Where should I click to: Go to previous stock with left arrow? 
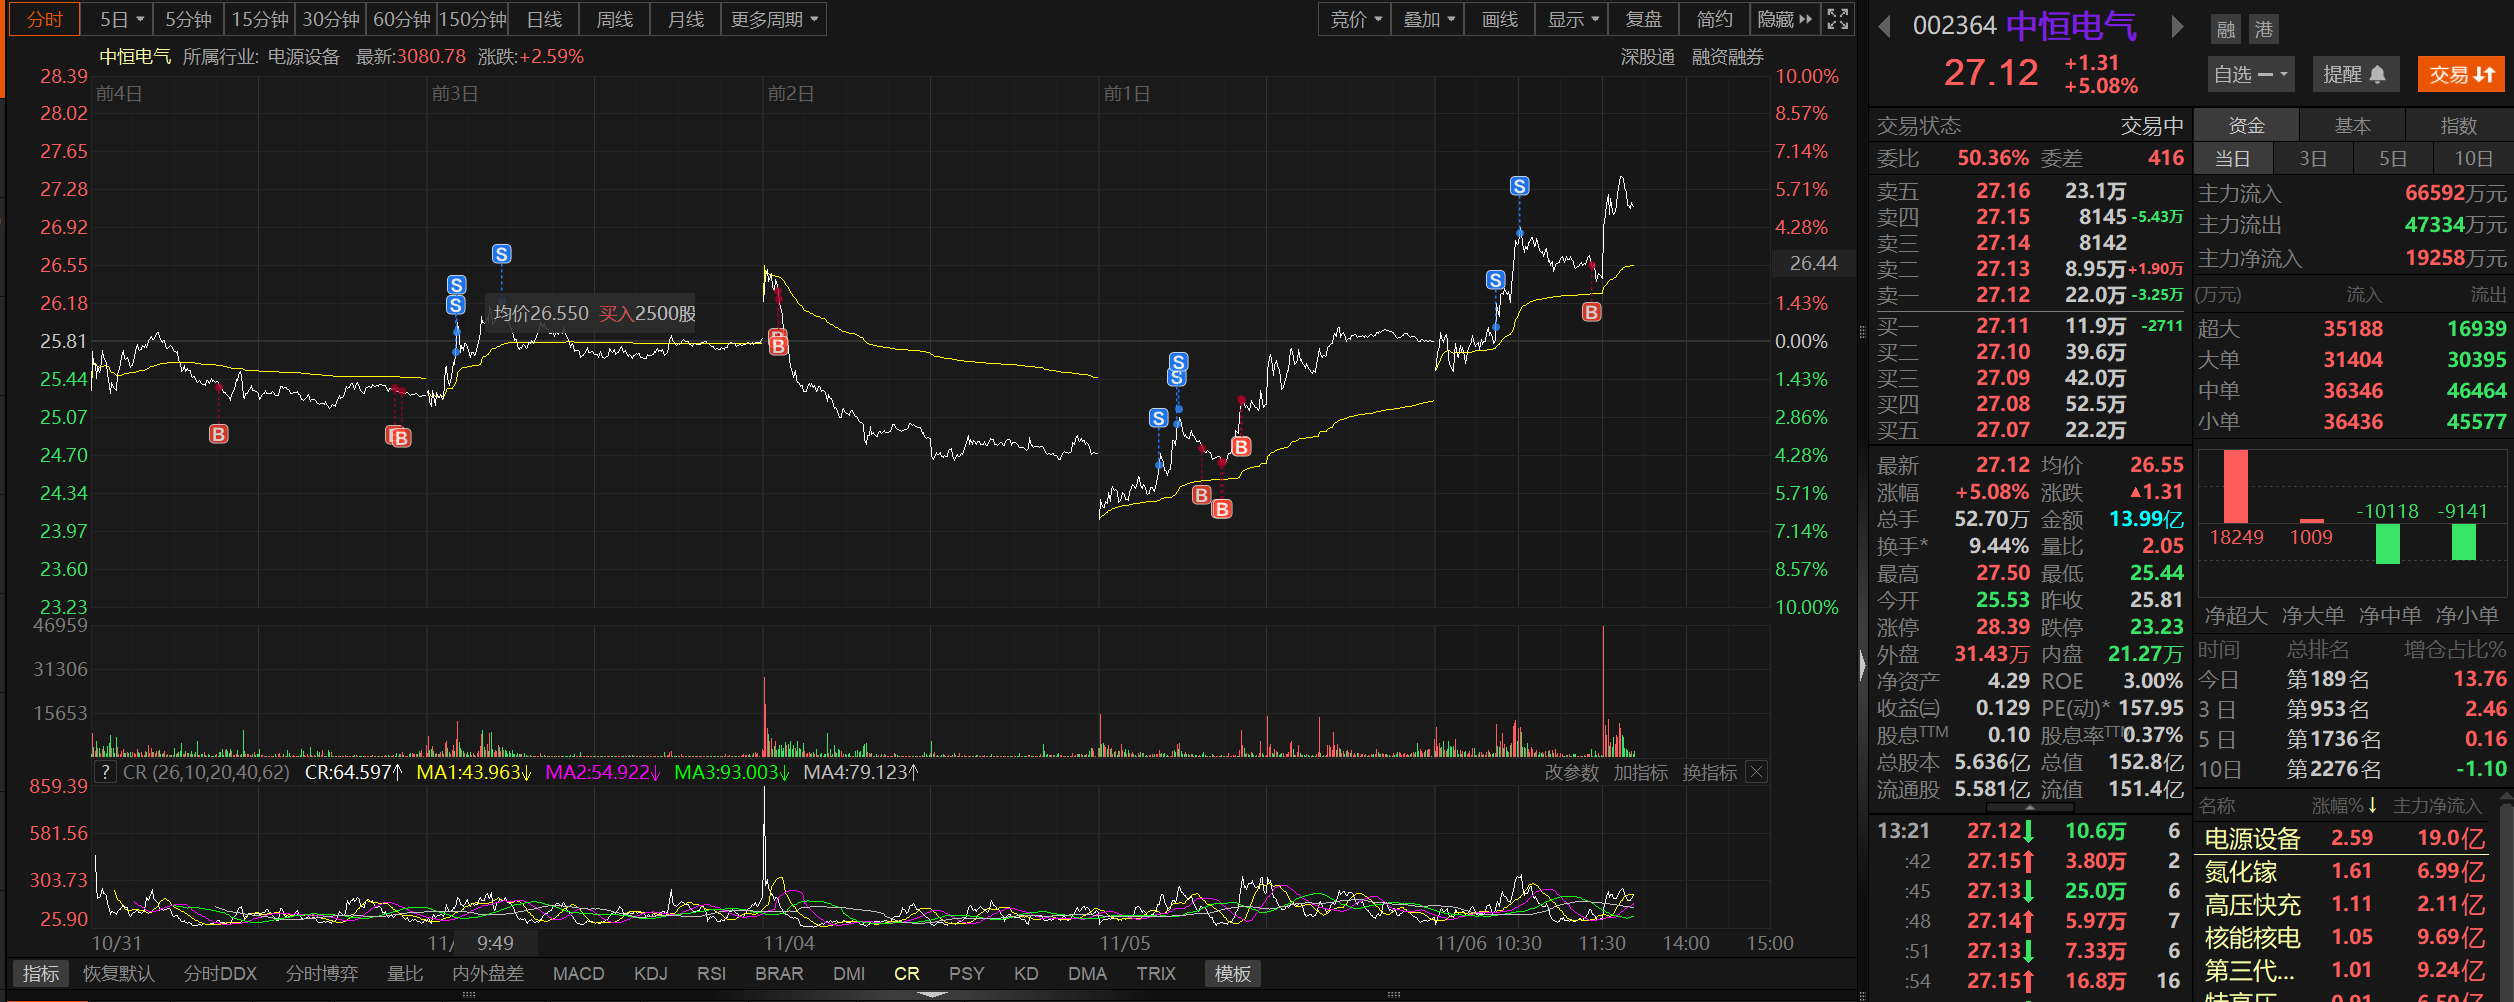point(1885,26)
